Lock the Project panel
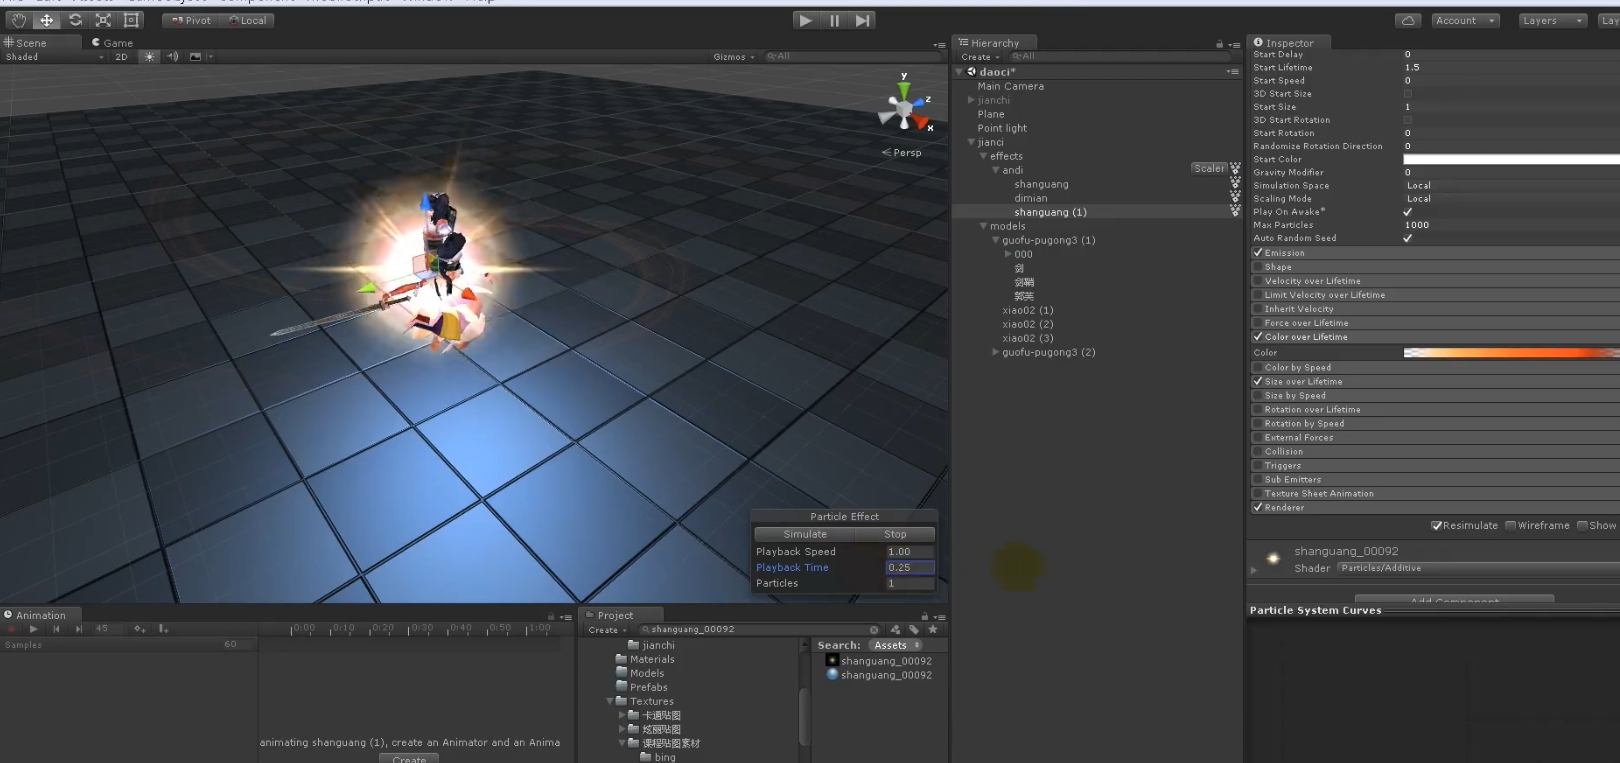The width and height of the screenshot is (1620, 763). pos(924,616)
